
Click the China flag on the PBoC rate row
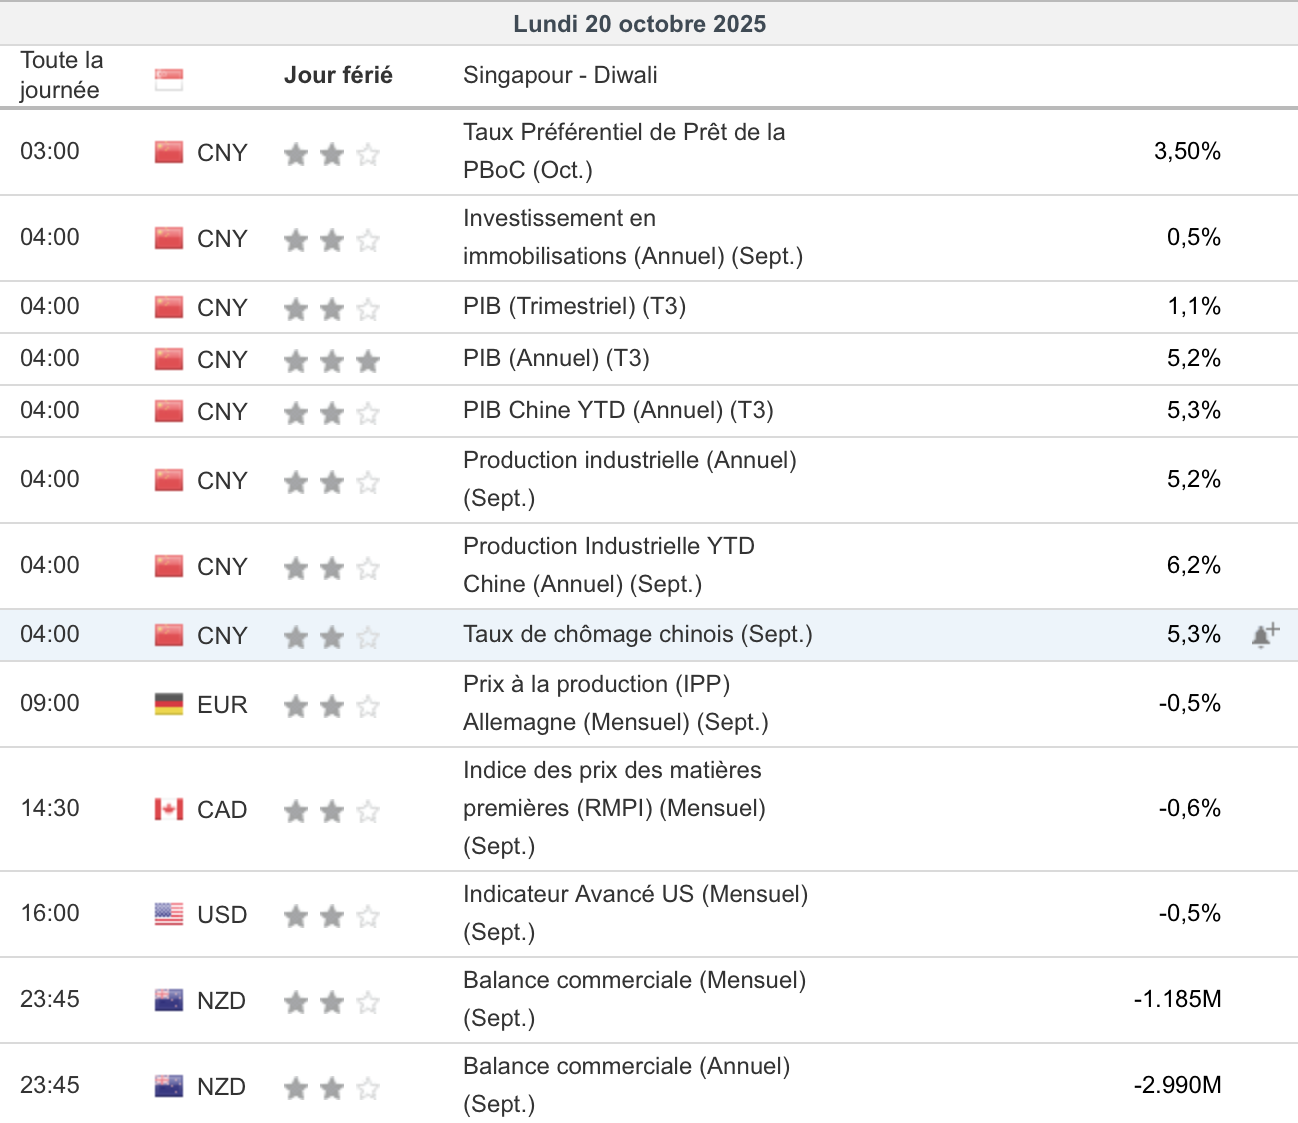pyautogui.click(x=169, y=152)
